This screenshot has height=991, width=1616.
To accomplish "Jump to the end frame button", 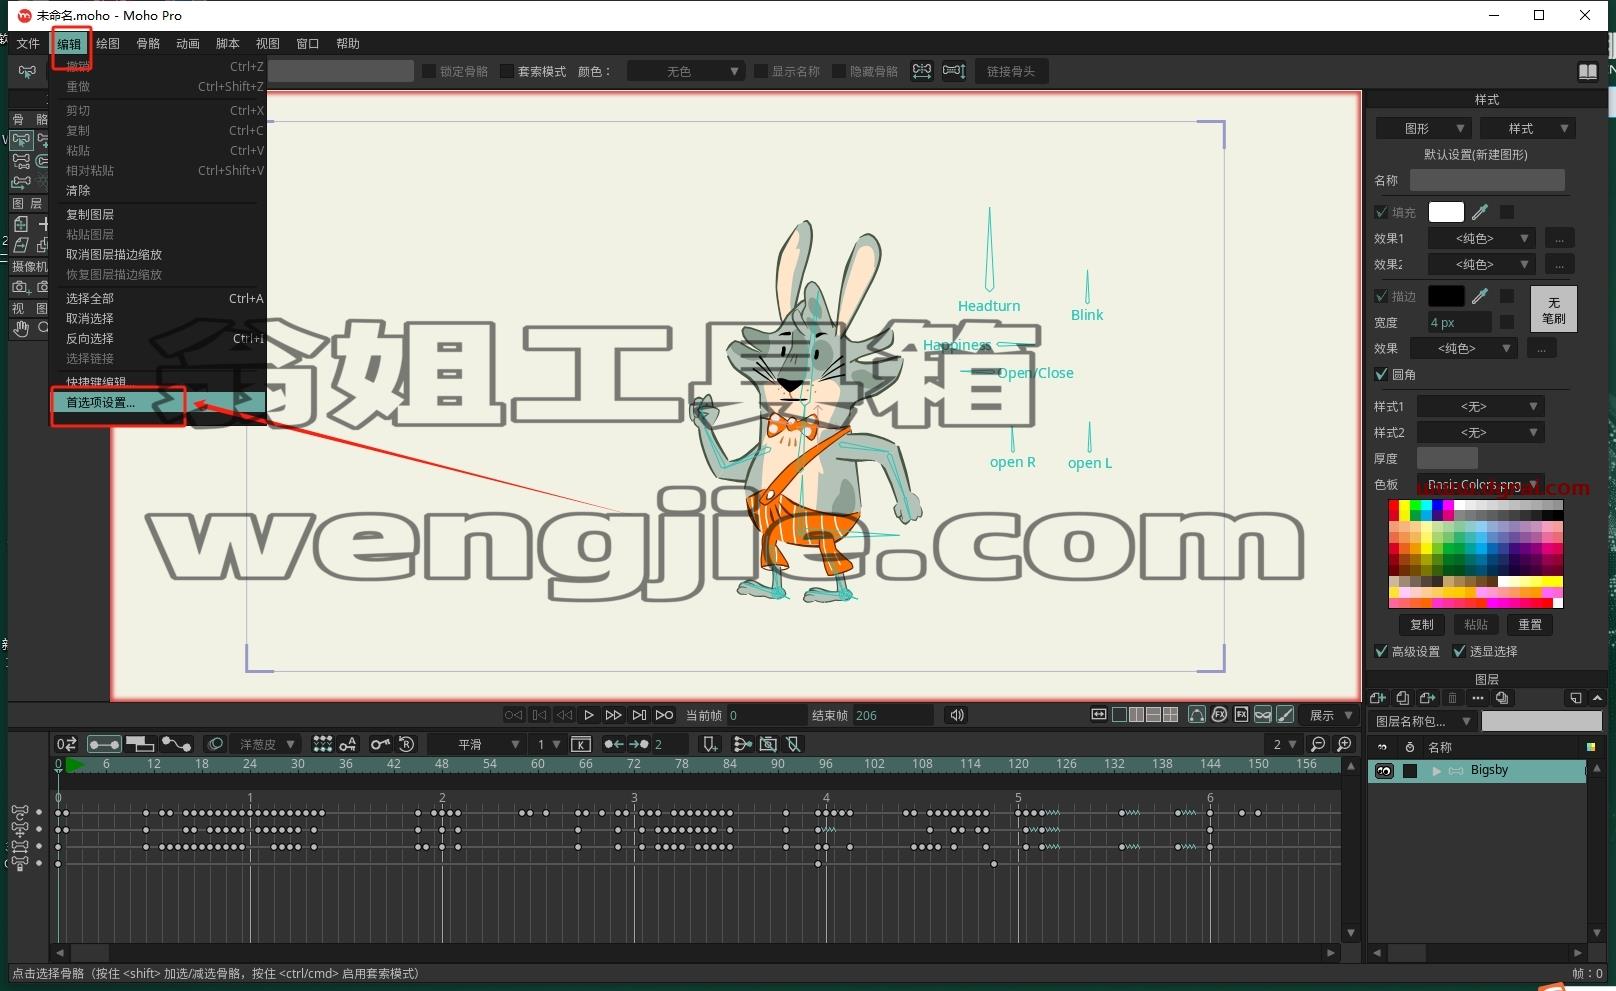I will 639,715.
